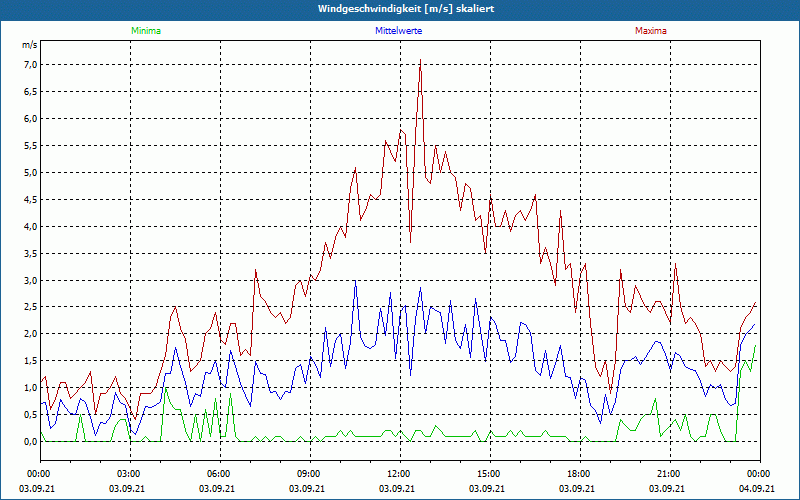800x500 pixels.
Task: Click the '4,5' y-axis value
Action: pos(30,199)
